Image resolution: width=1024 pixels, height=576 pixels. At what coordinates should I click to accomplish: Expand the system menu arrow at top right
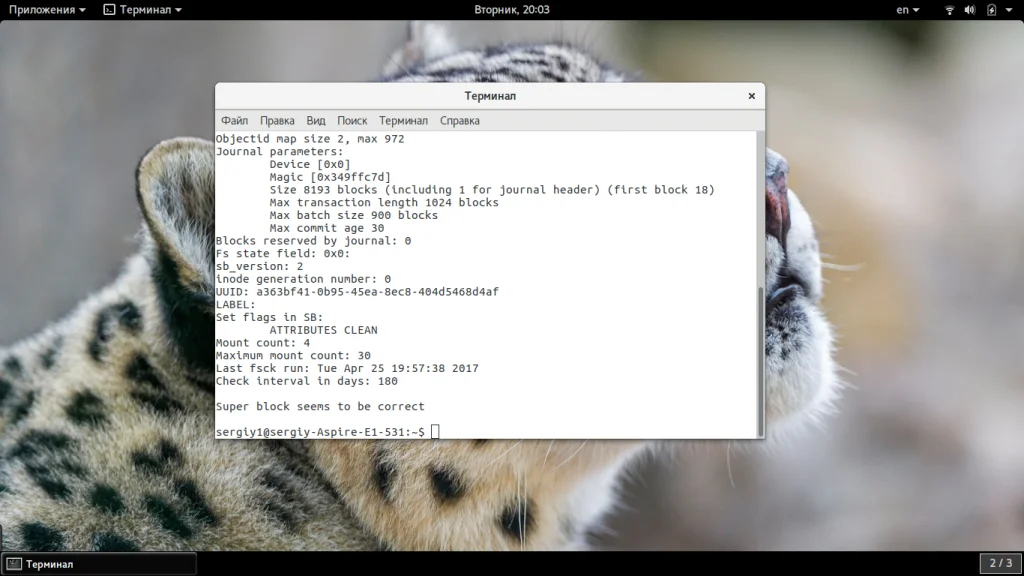pyautogui.click(x=1009, y=10)
